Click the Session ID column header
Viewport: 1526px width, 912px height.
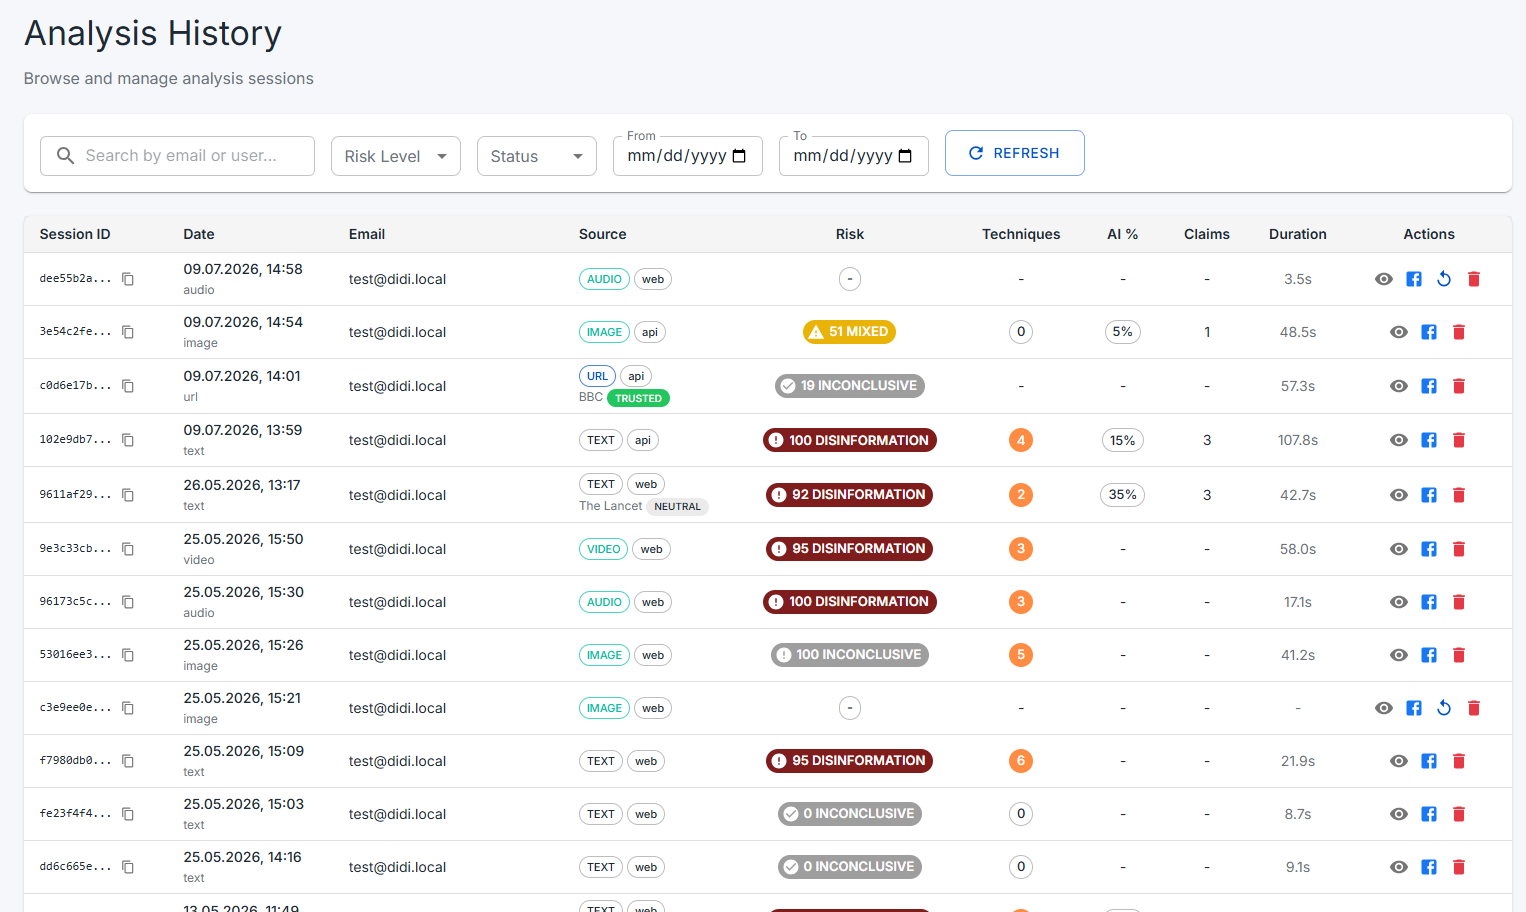(x=75, y=234)
